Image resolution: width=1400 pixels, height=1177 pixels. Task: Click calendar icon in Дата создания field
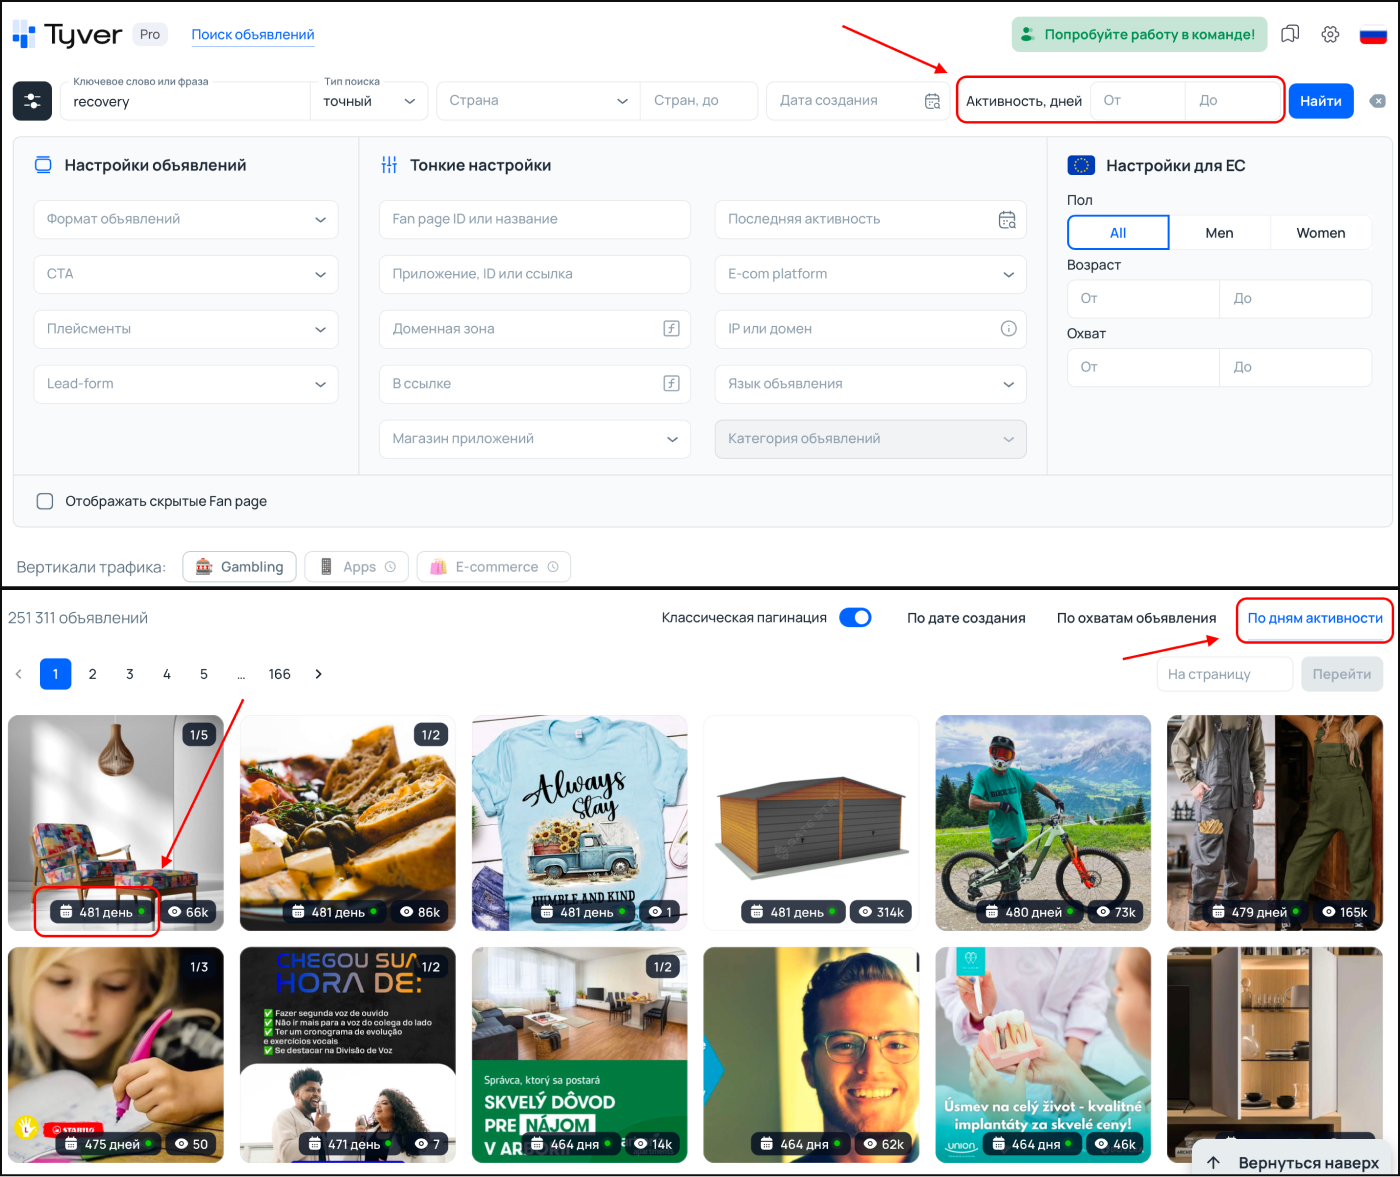[x=932, y=101]
